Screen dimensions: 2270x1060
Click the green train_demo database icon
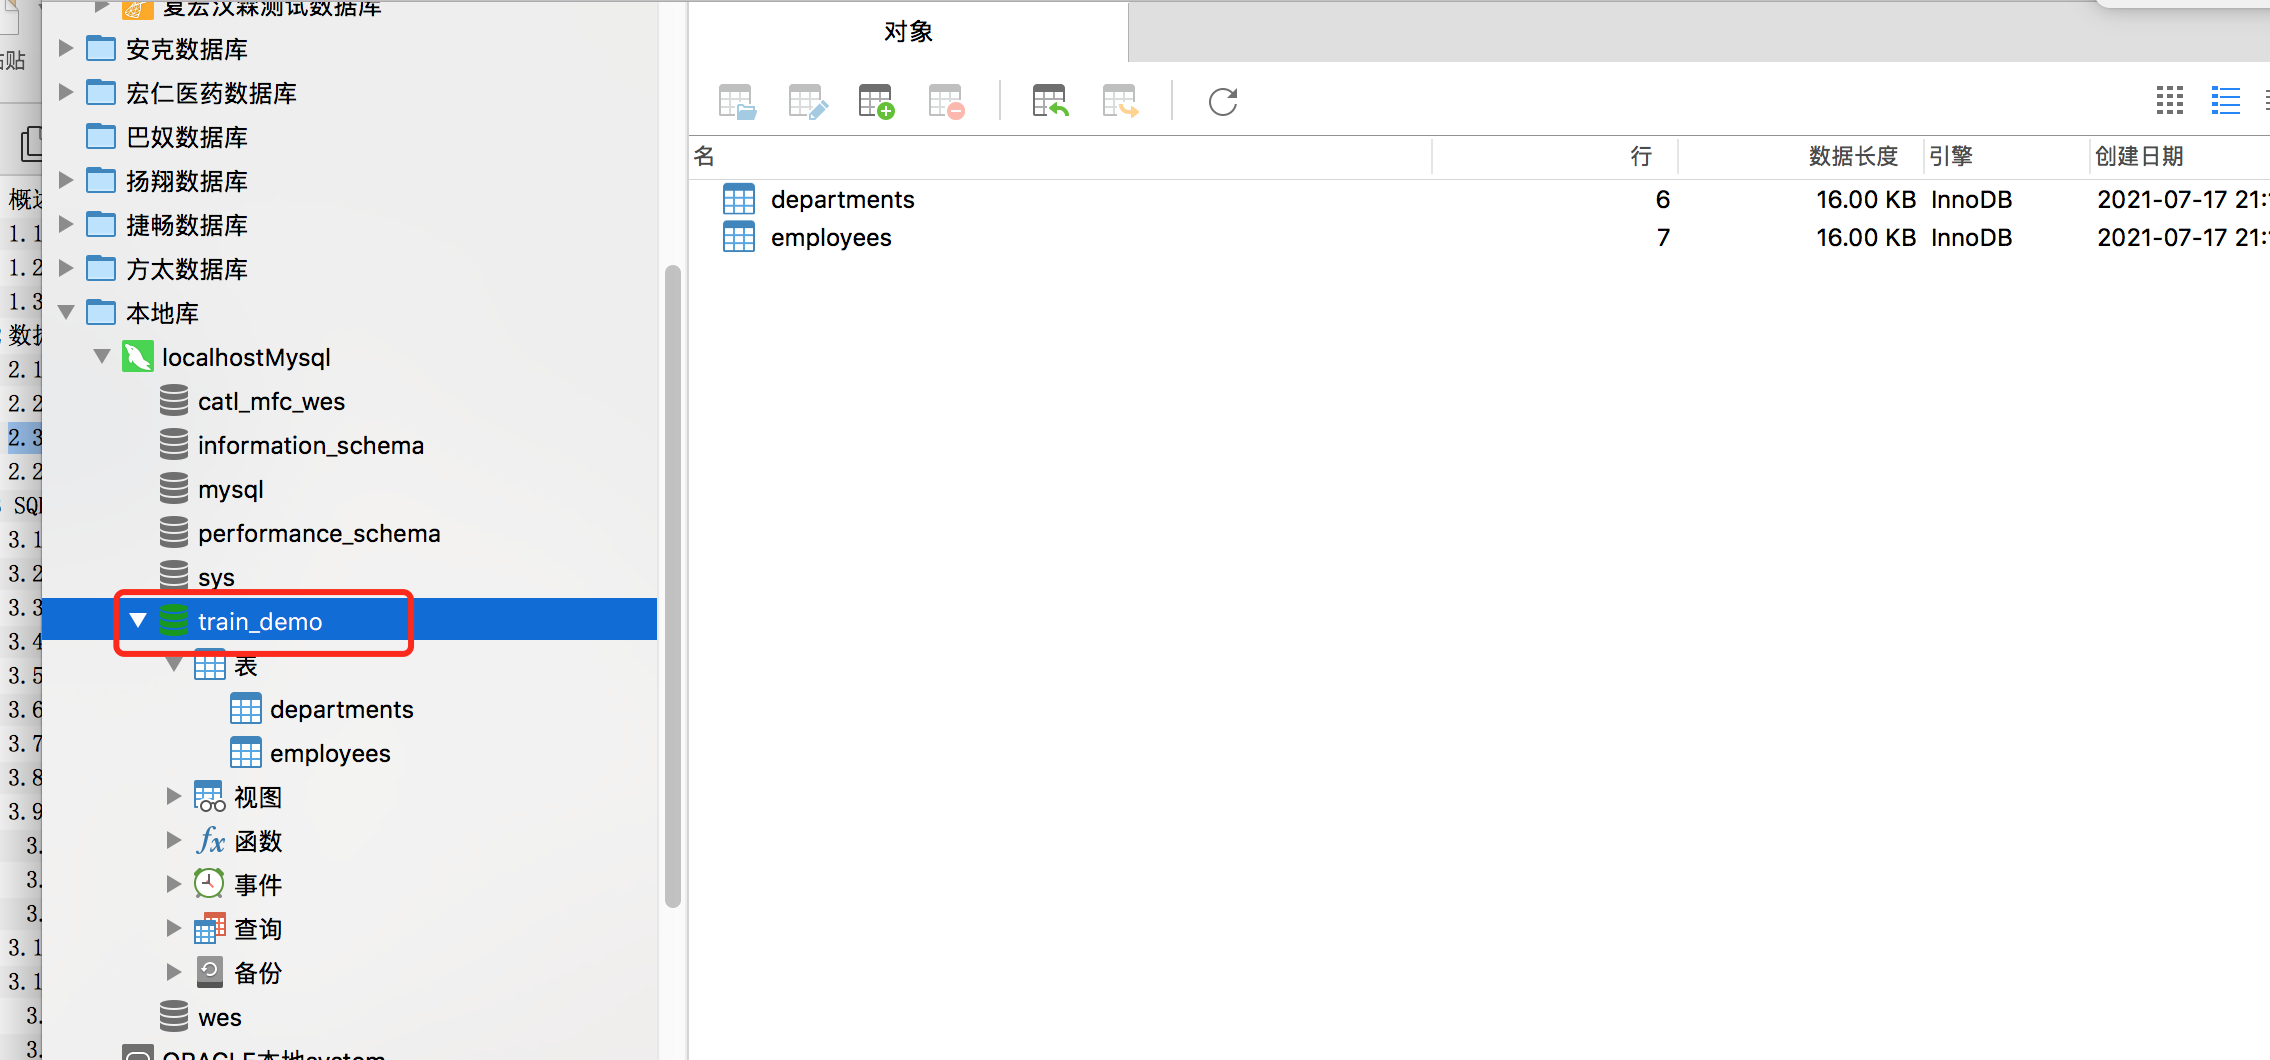point(174,620)
